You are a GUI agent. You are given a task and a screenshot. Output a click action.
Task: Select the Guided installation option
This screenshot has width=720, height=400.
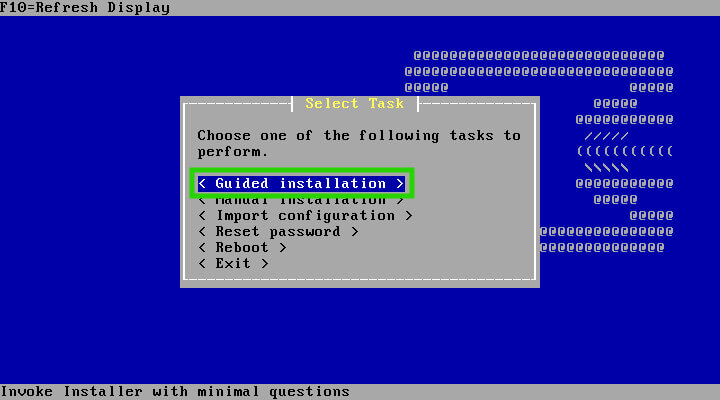pos(301,183)
